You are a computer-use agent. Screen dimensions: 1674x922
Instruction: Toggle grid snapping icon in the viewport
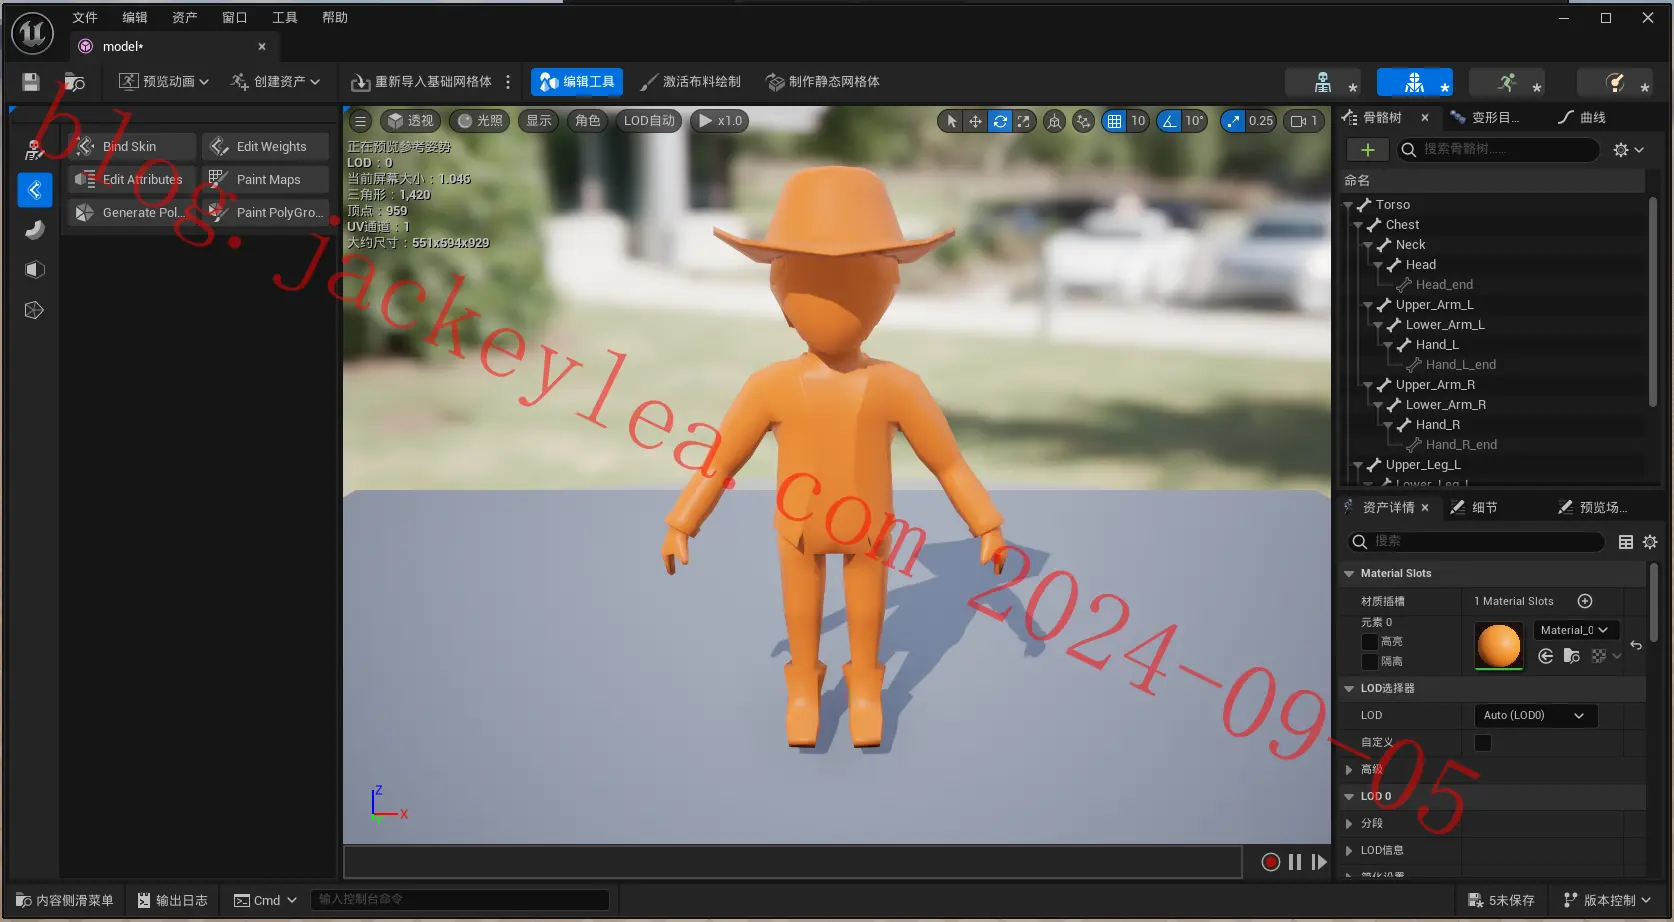tap(1114, 121)
